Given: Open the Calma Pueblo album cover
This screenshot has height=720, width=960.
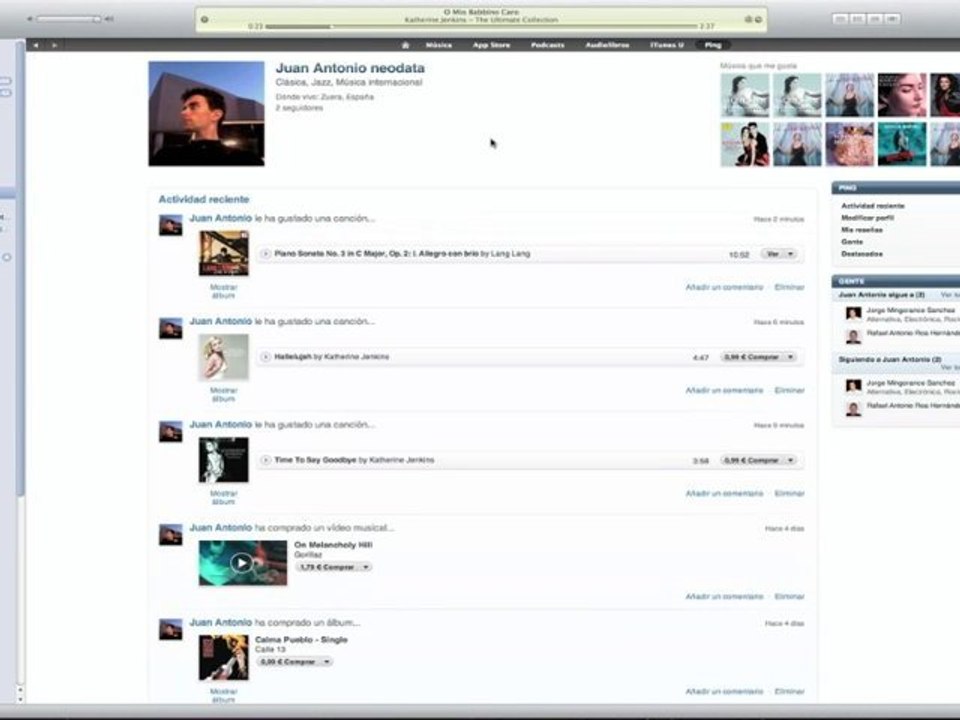Looking at the screenshot, I should (x=223, y=658).
